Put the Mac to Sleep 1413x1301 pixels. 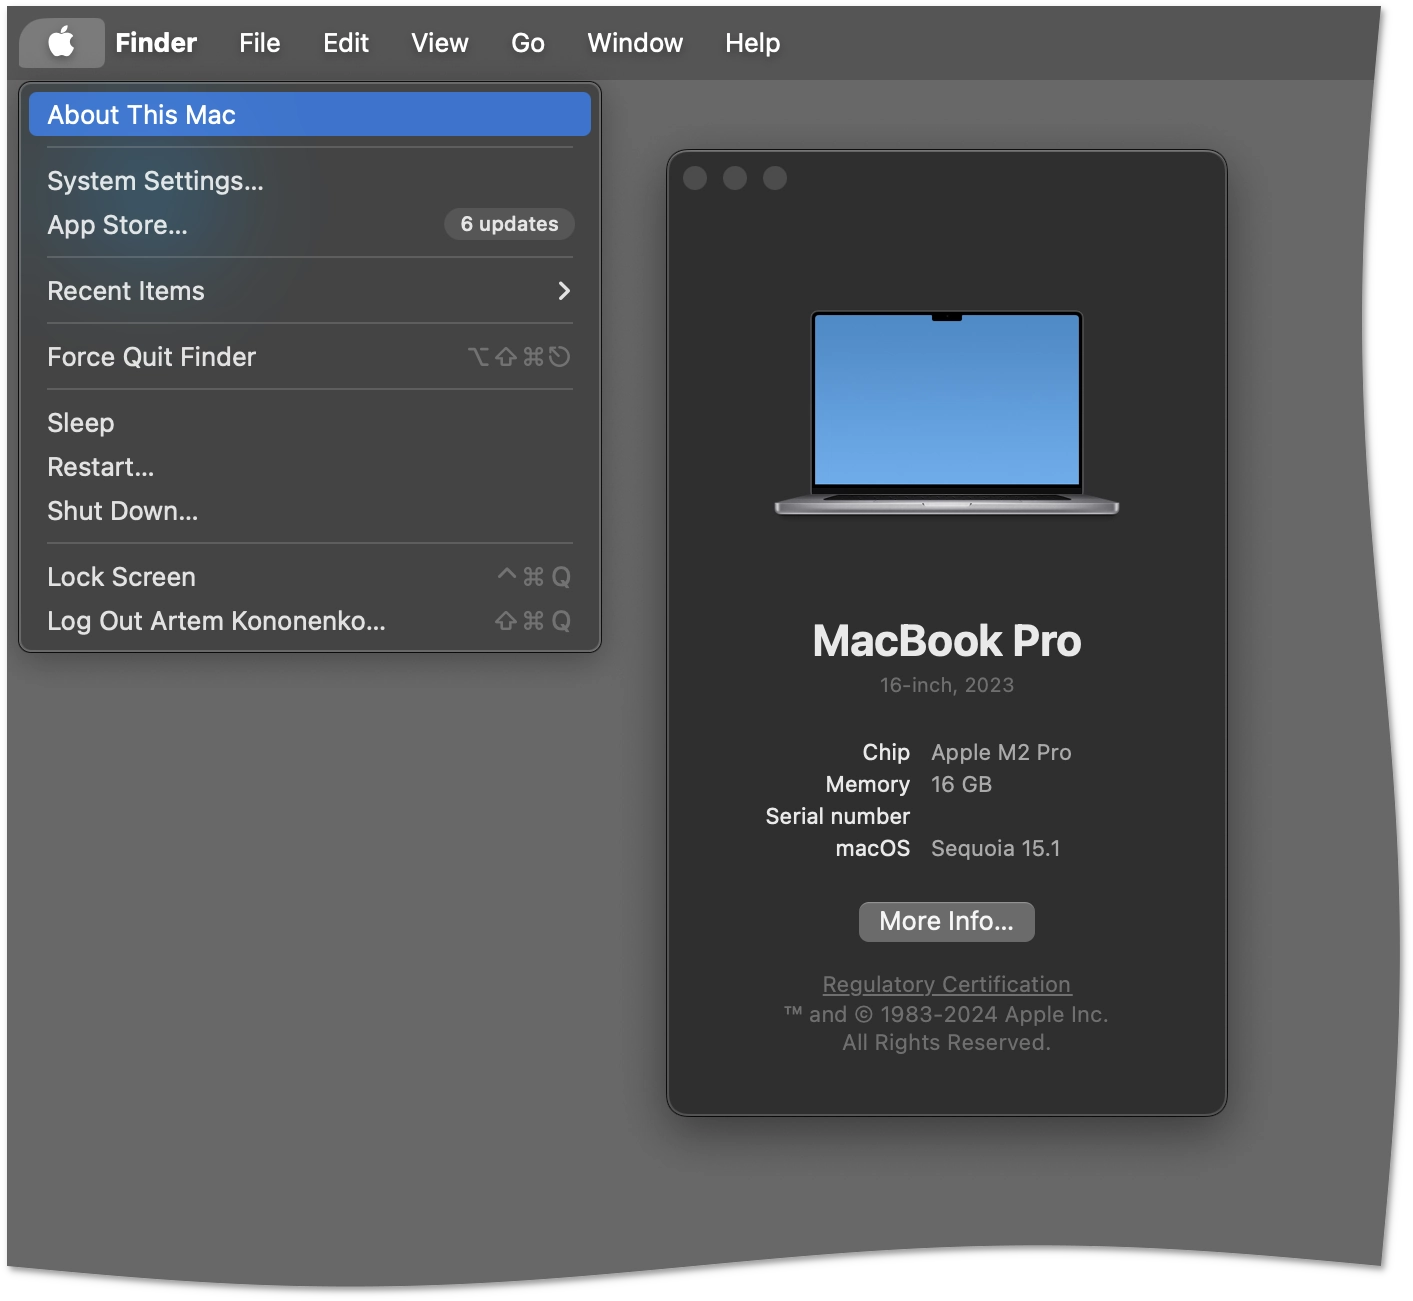tap(310, 423)
